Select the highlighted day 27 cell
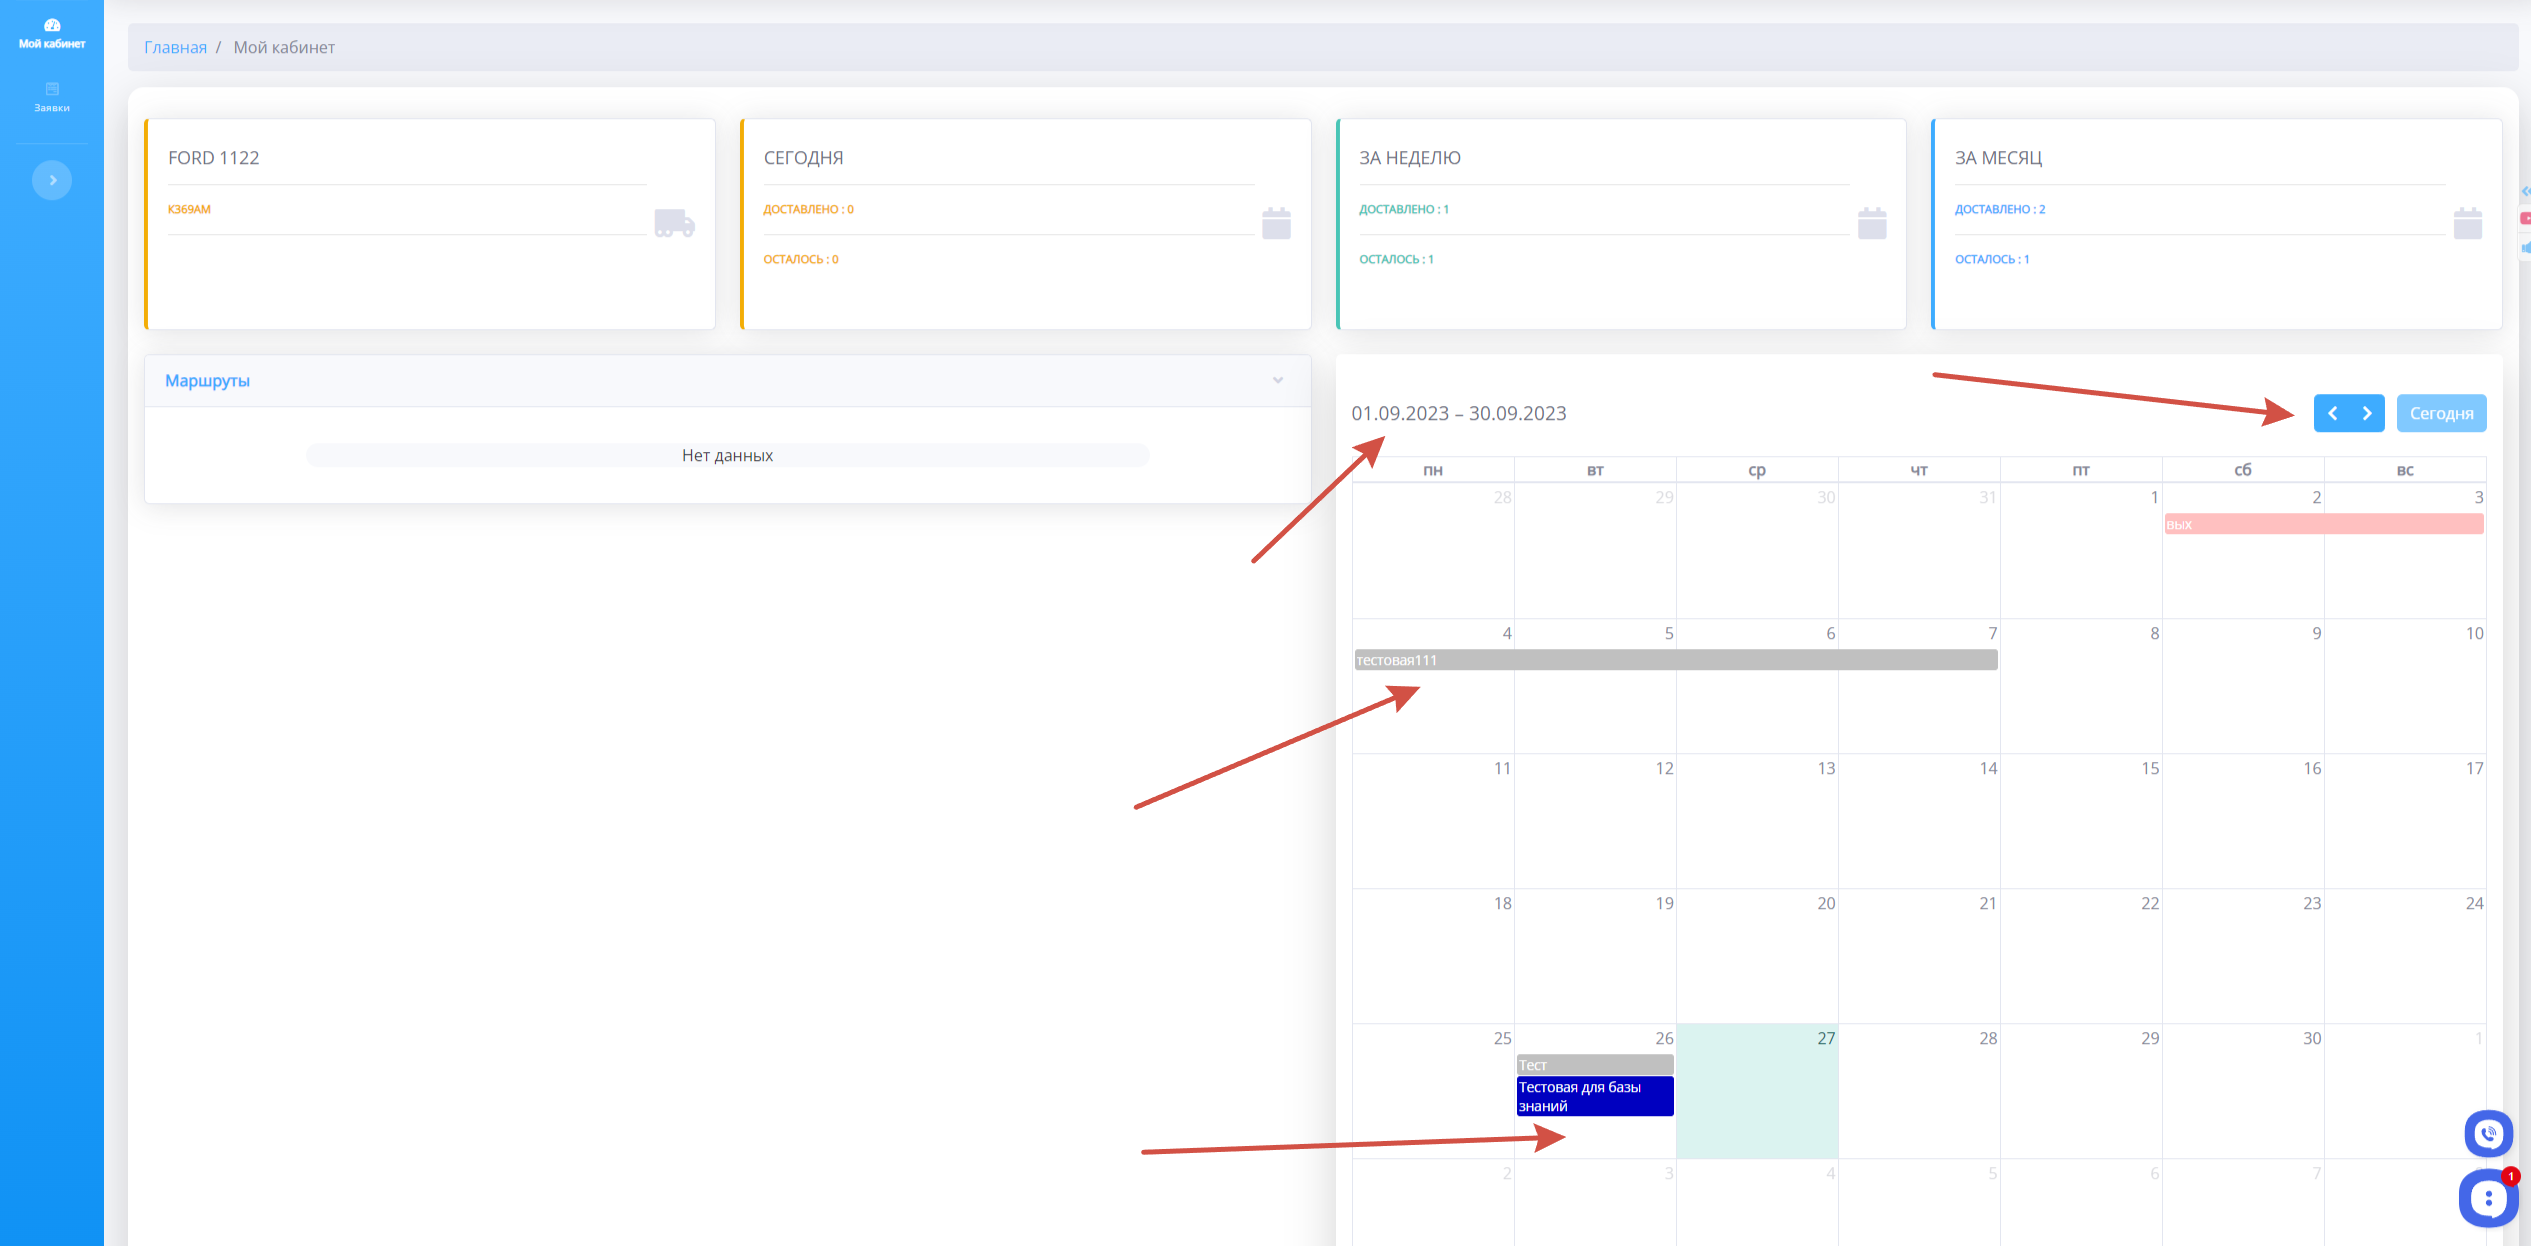This screenshot has height=1246, width=2531. pos(1756,1100)
